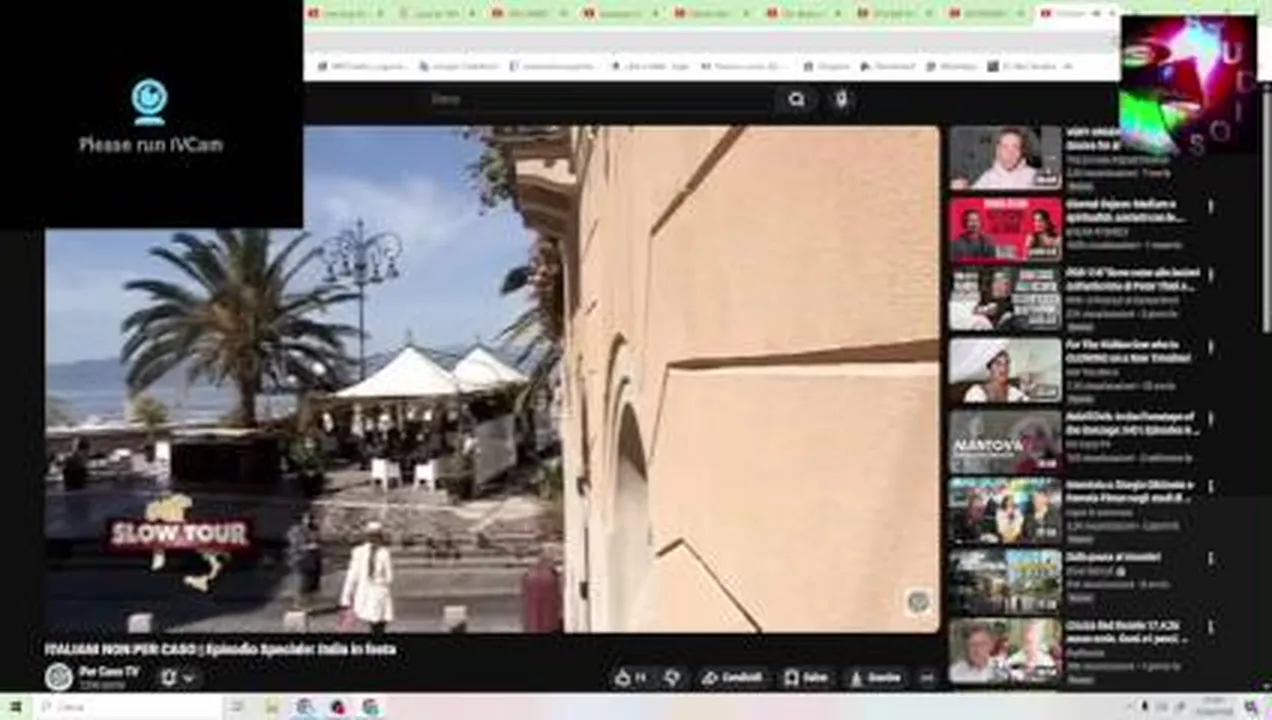Viewport: 1272px width, 720px height.
Task: Open options menu for the red-thumbnail suggested video
Action: [1210, 207]
